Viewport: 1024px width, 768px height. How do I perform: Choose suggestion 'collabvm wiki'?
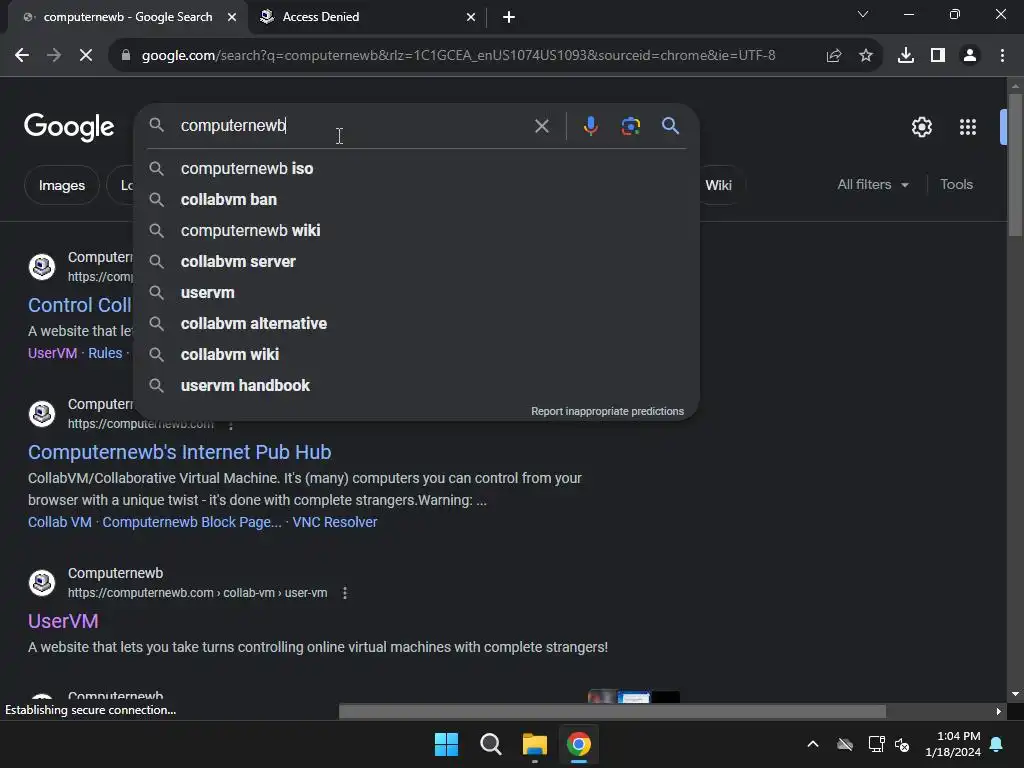click(416, 355)
